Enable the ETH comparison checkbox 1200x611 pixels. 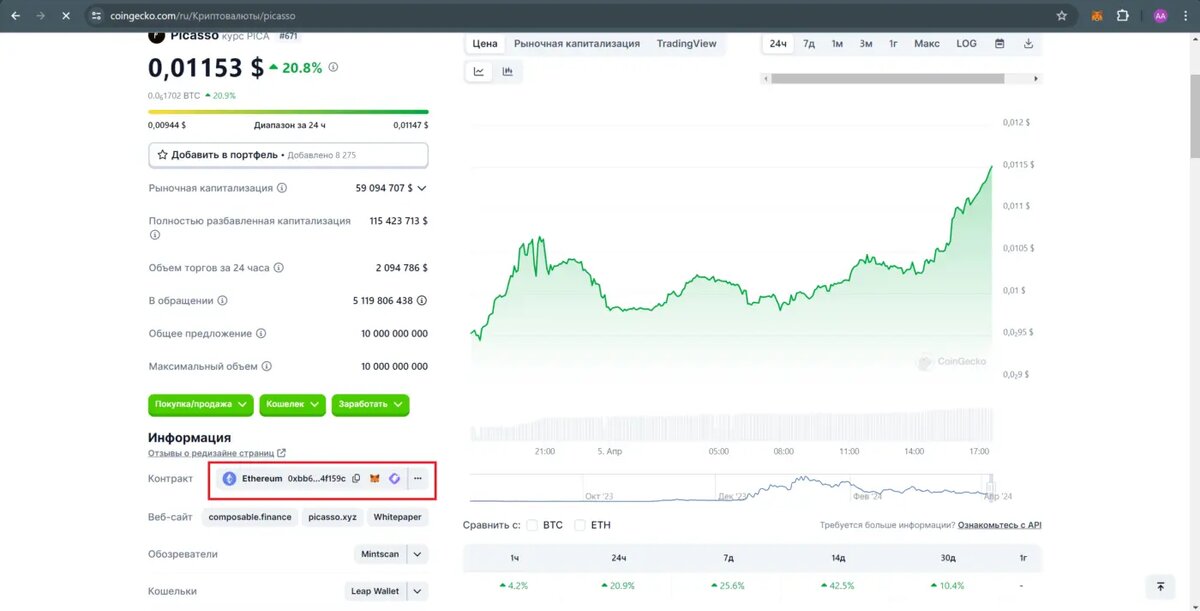[580, 525]
